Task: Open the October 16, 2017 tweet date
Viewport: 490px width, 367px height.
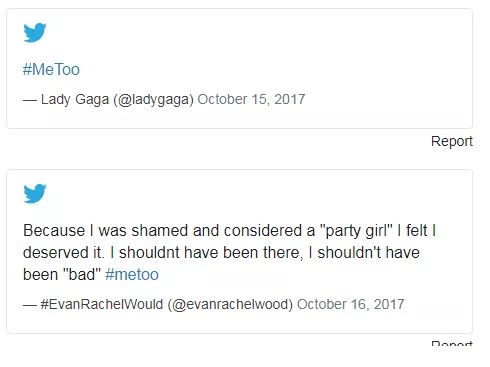Action: point(351,304)
